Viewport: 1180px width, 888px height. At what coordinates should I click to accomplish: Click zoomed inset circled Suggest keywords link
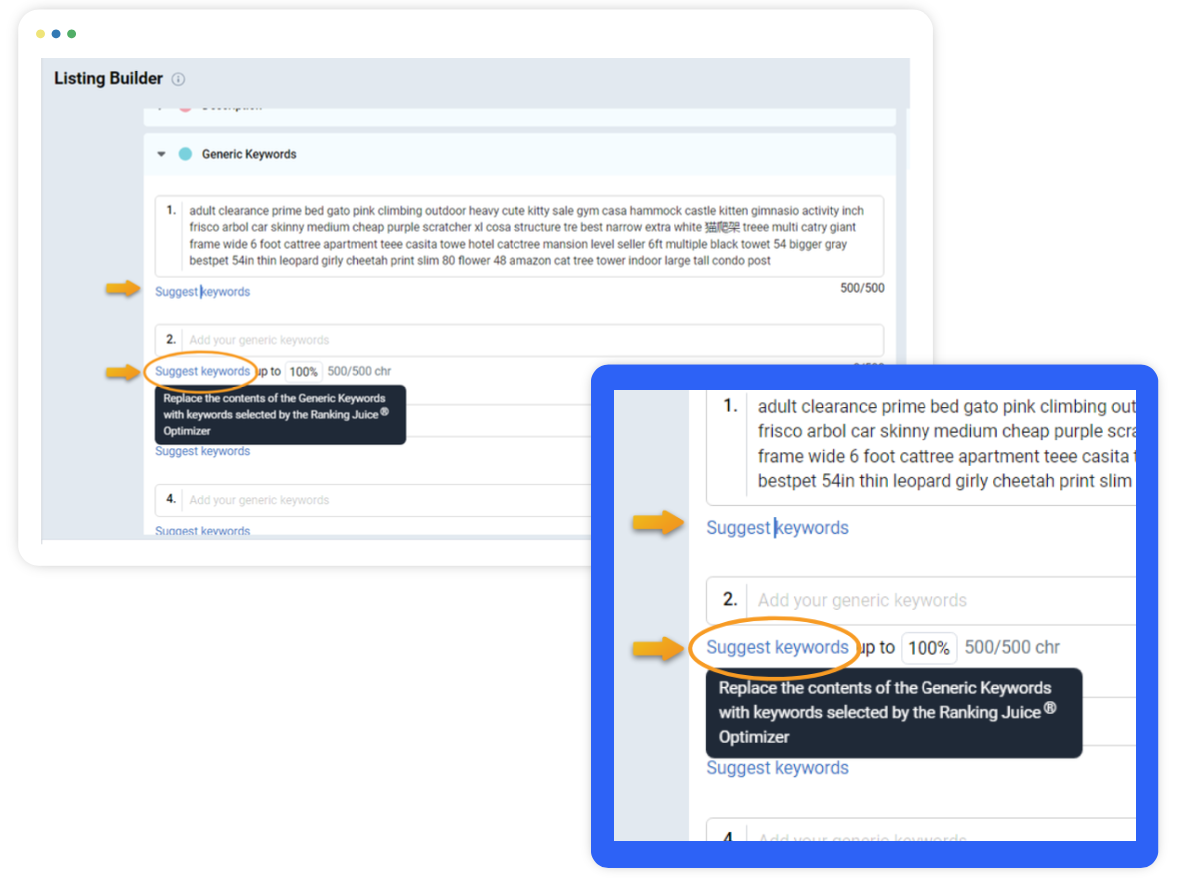(x=777, y=648)
